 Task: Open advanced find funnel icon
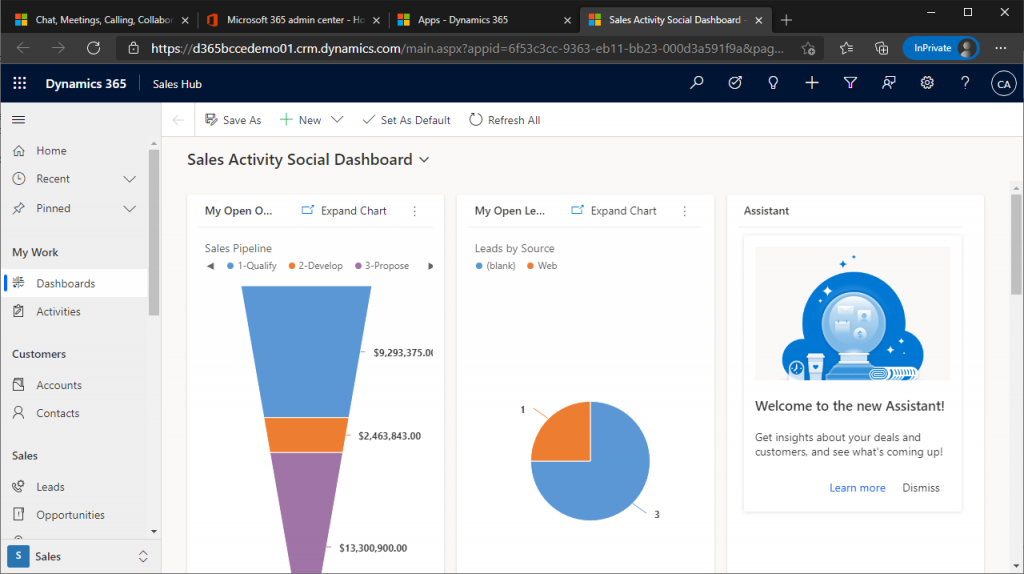click(x=850, y=83)
